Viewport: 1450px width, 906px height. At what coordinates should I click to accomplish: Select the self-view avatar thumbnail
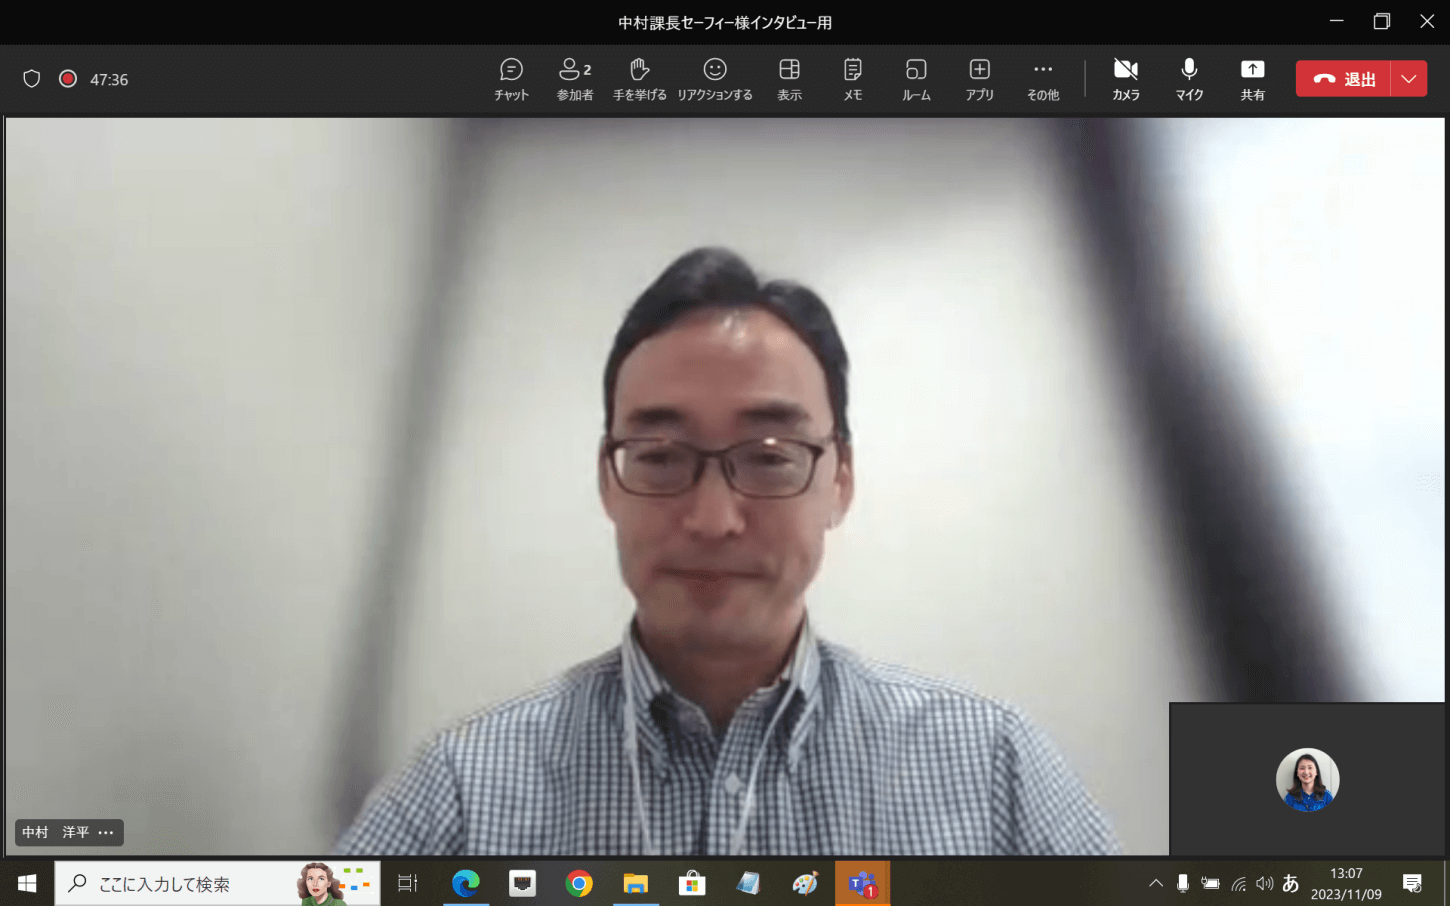coord(1306,779)
